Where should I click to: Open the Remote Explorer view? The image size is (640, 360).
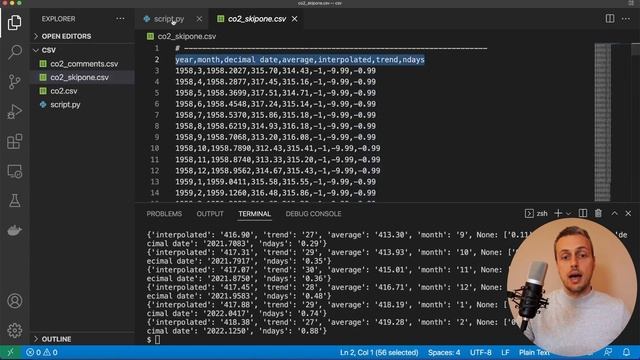click(x=15, y=171)
